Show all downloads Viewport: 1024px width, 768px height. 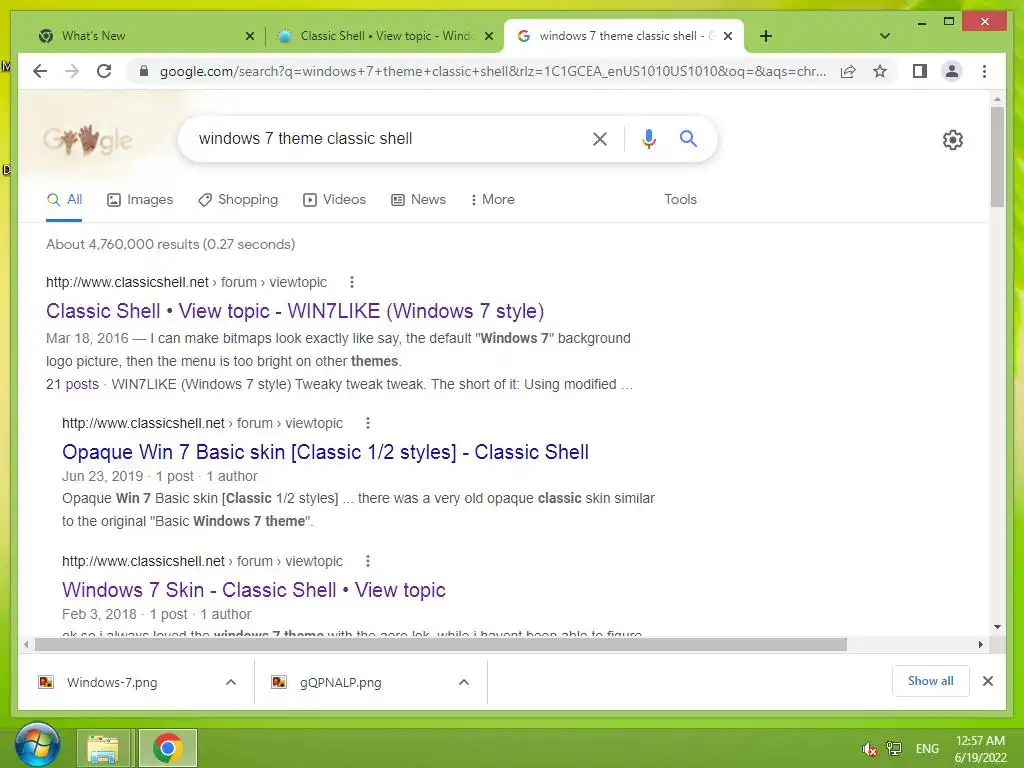pos(931,681)
